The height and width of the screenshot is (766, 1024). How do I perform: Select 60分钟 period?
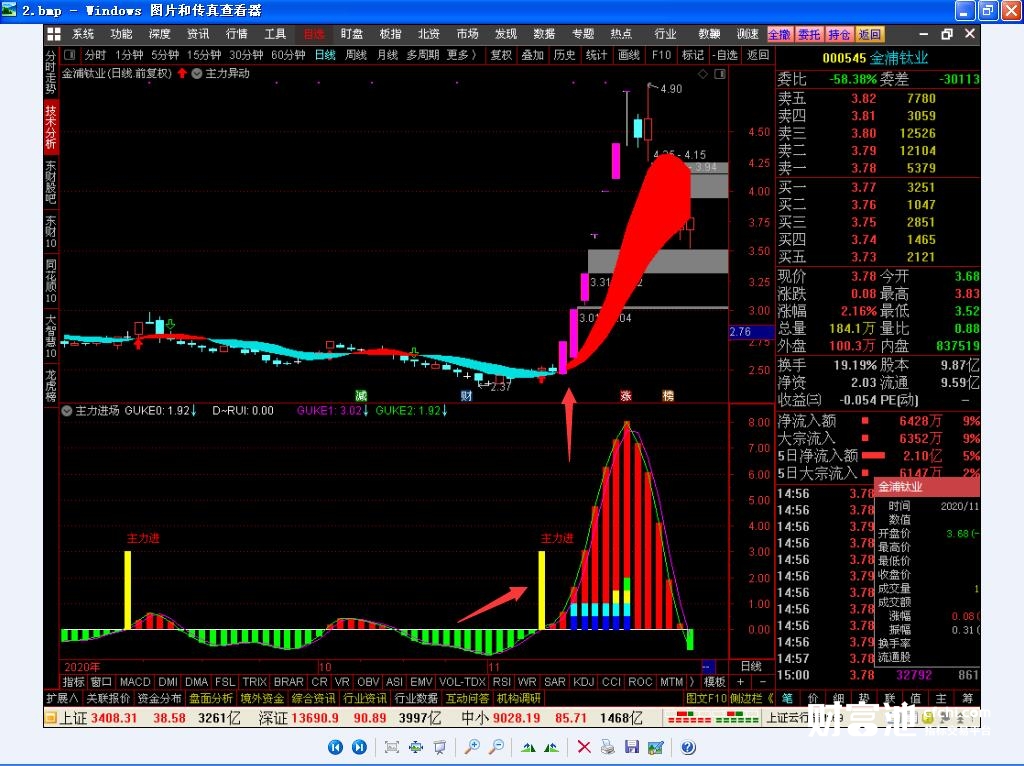[x=288, y=55]
